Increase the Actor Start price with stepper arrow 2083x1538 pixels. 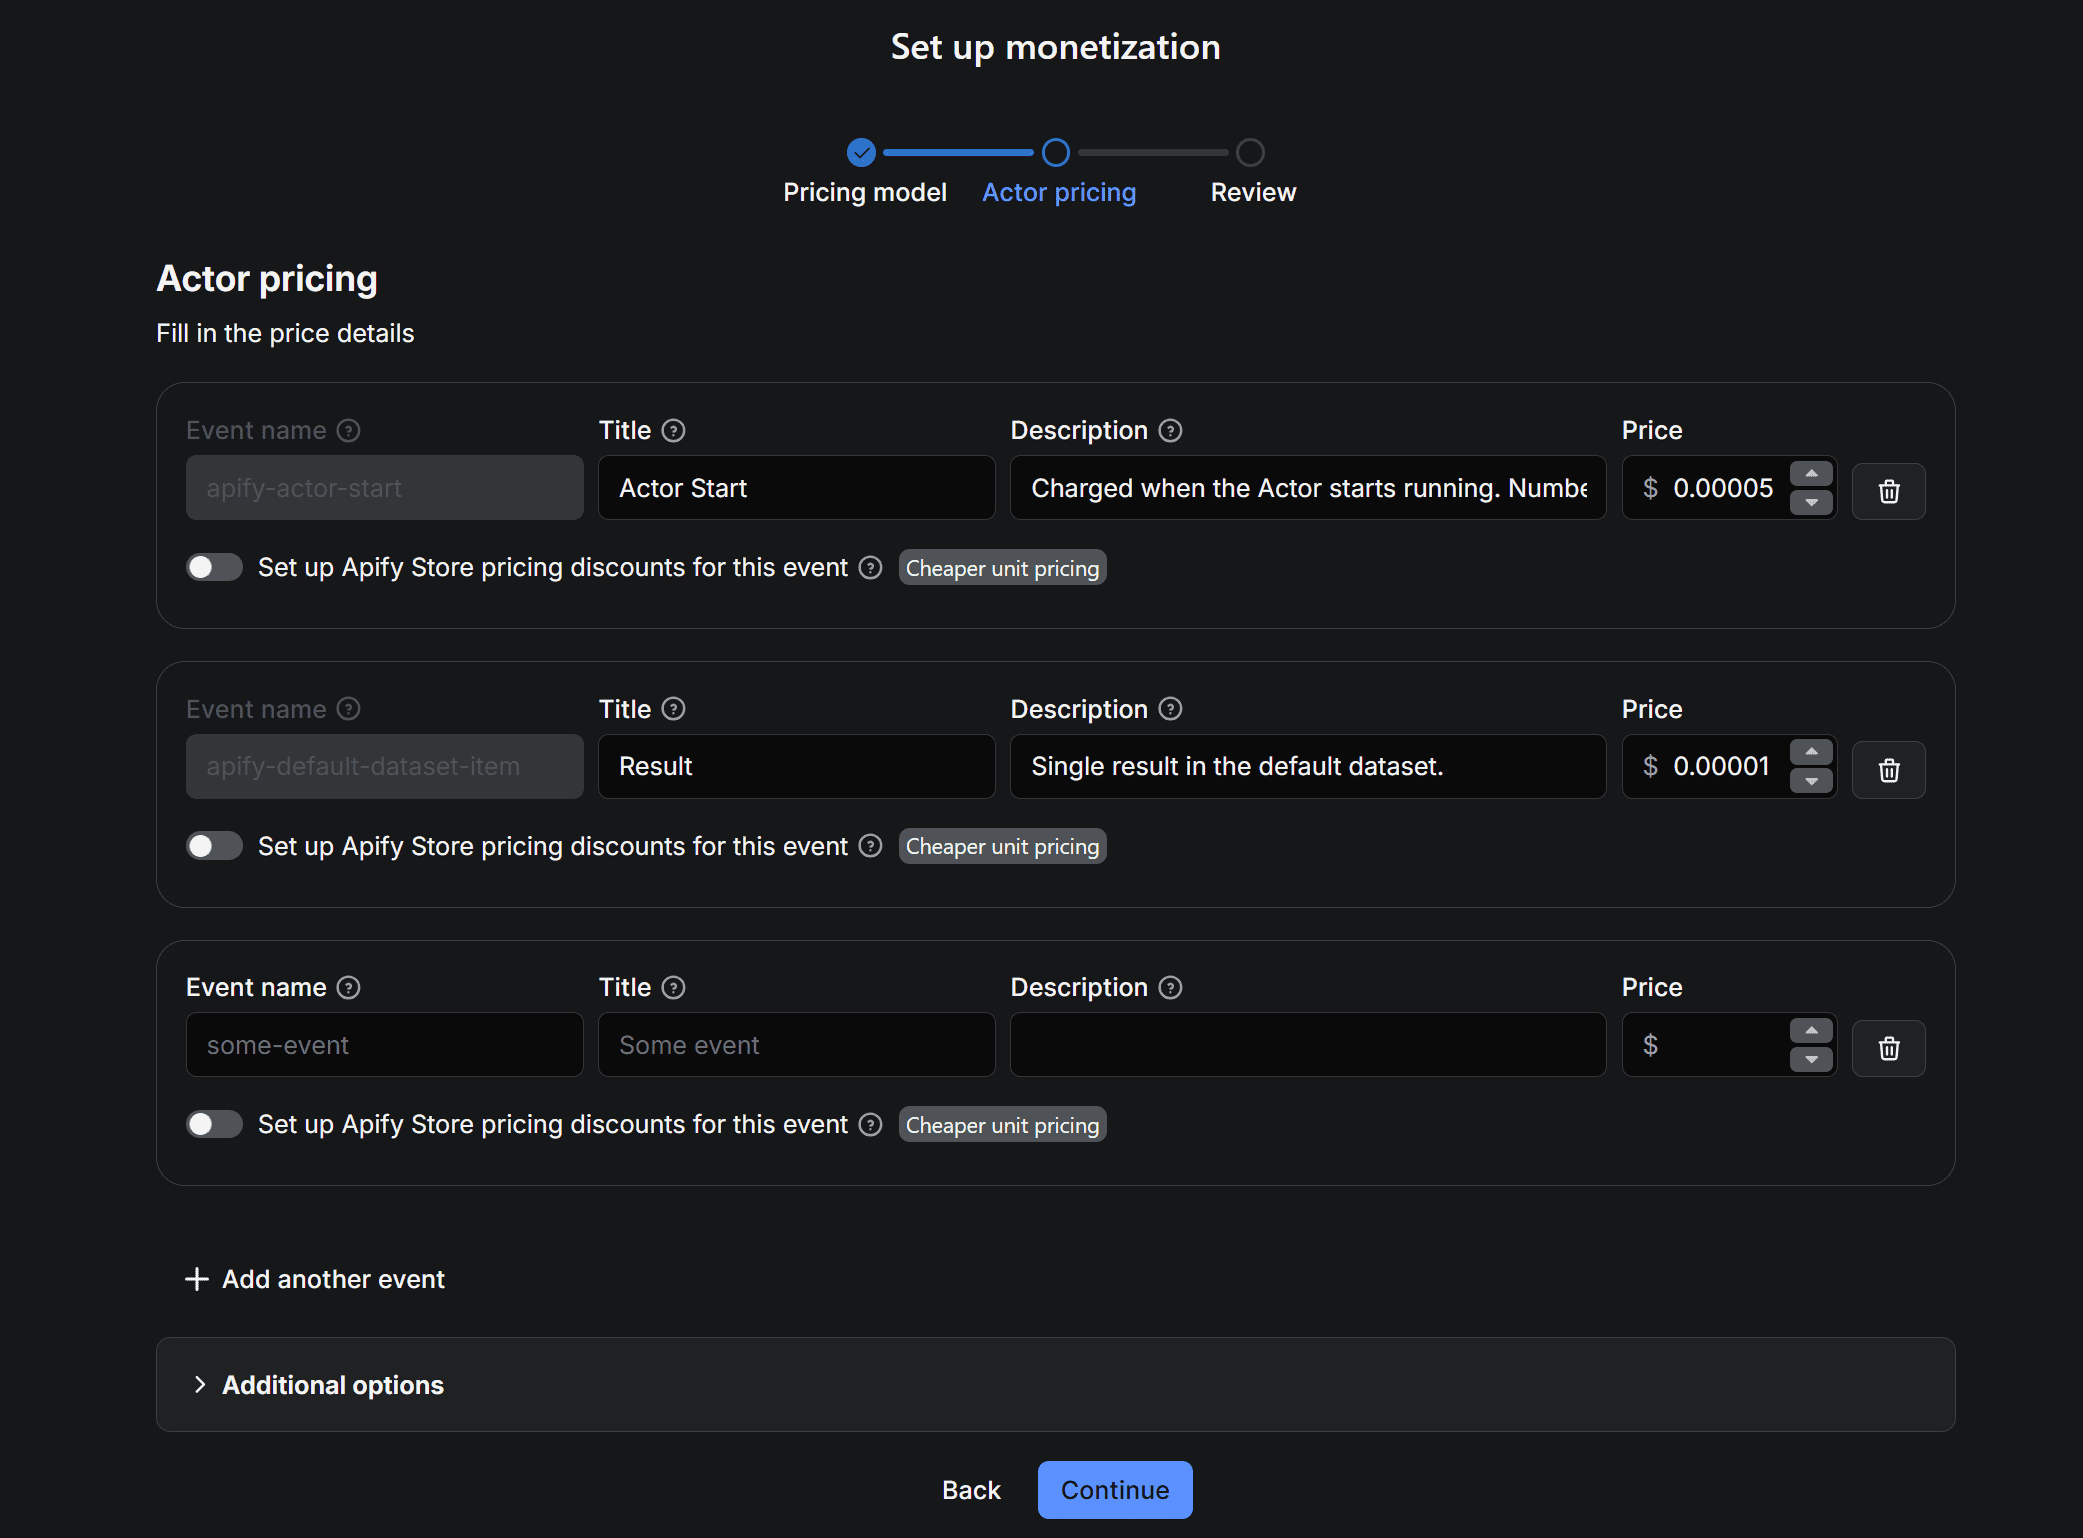(1810, 476)
